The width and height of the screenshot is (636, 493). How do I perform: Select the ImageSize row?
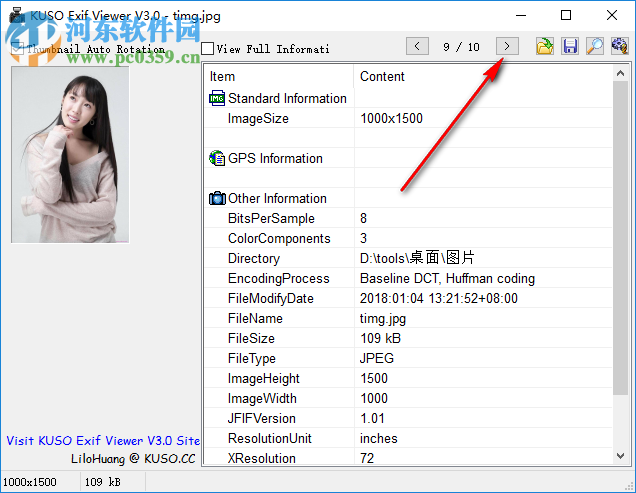pos(408,118)
